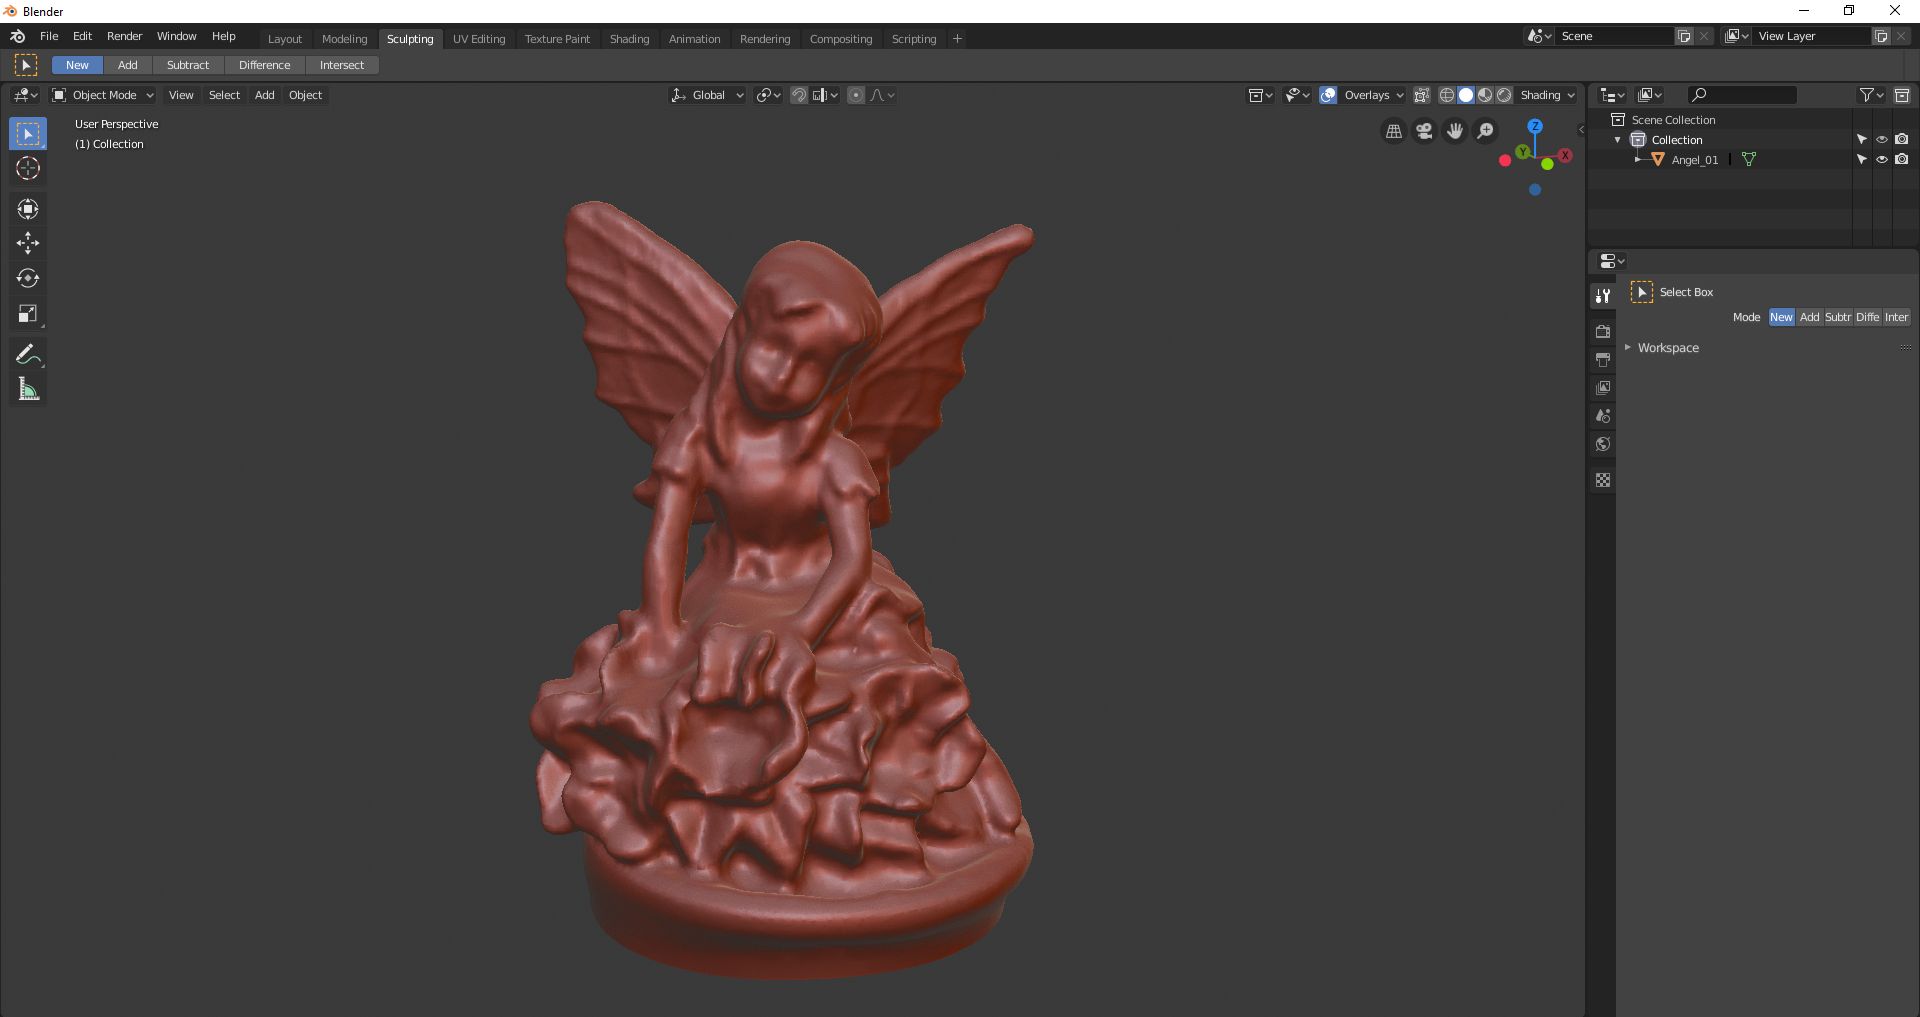Click the X axis circle on navigation gizmo
The width and height of the screenshot is (1920, 1017).
pos(1565,155)
